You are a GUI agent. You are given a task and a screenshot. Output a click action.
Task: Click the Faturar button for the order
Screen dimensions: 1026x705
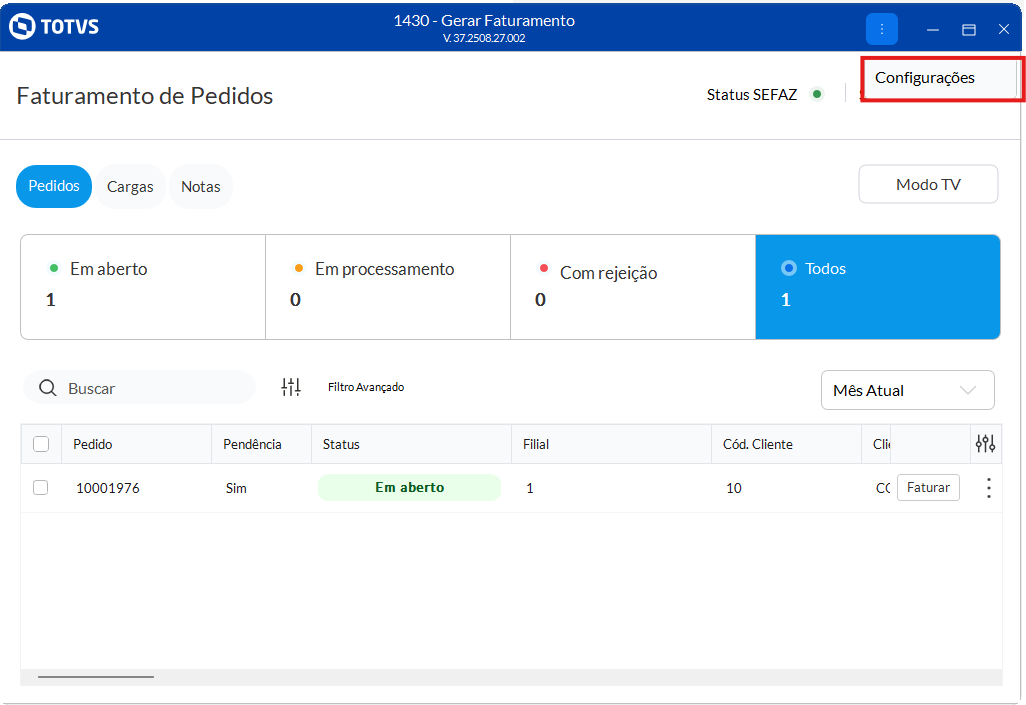[x=928, y=488]
